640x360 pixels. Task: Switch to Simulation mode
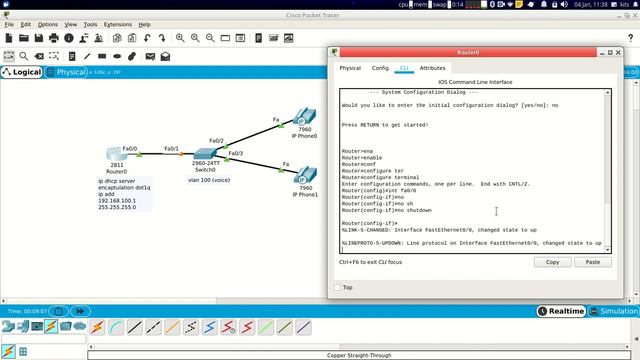click(613, 311)
